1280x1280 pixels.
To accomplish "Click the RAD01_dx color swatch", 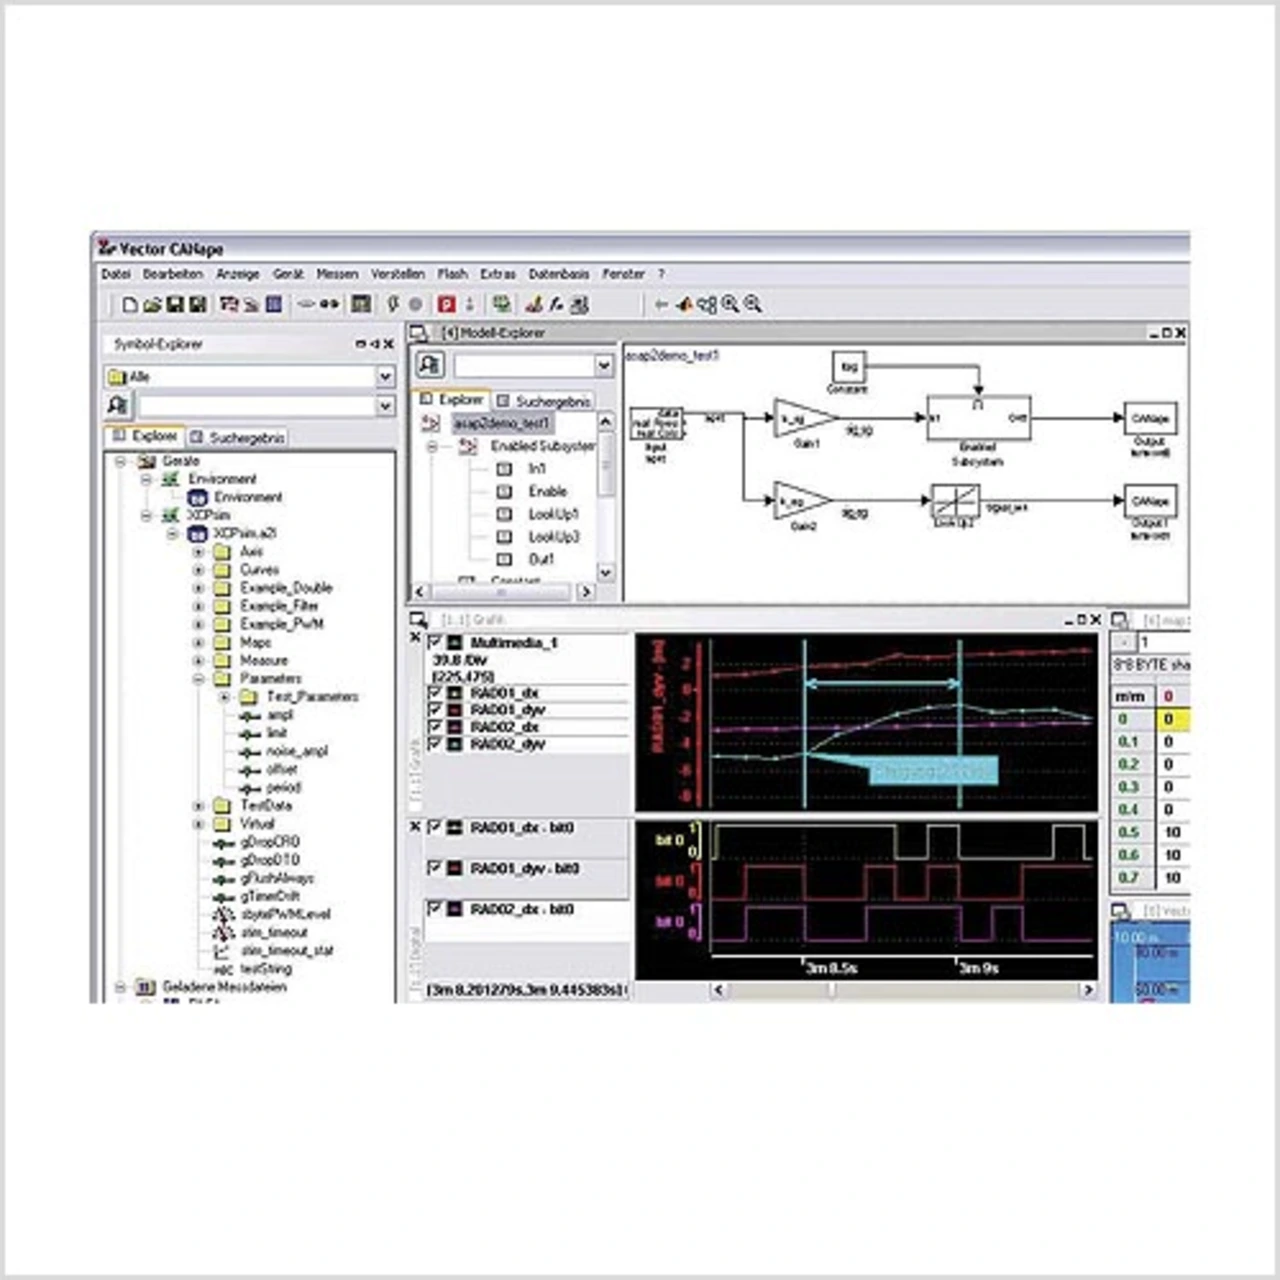I will click(453, 692).
